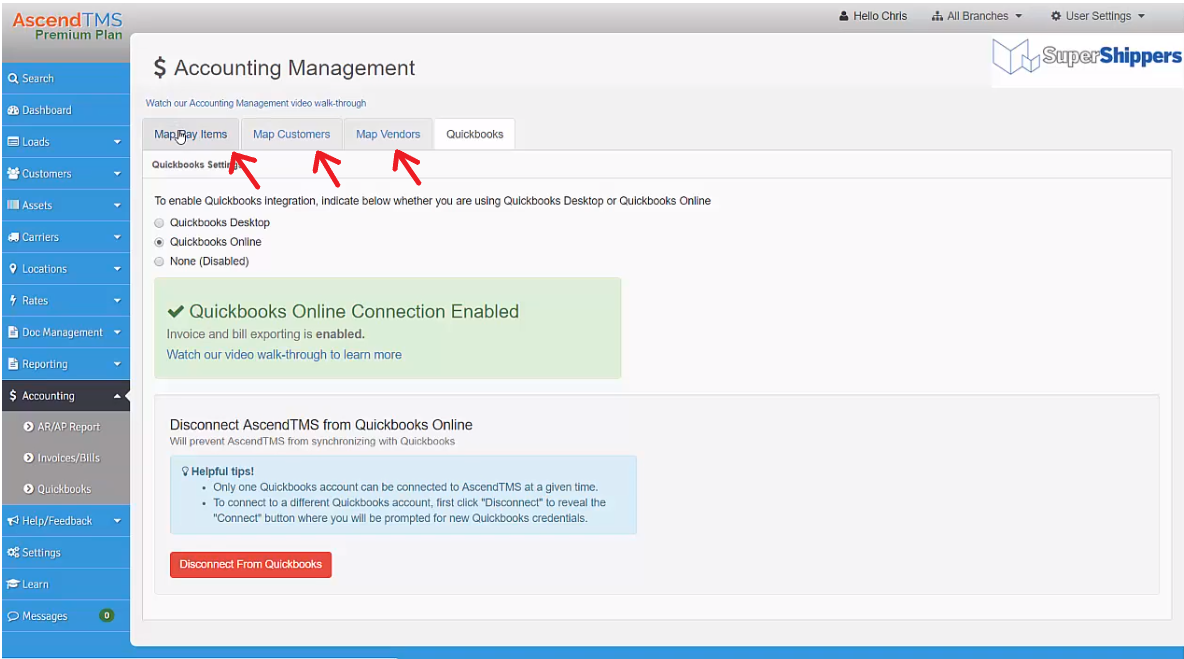This screenshot has height=659, width=1184.
Task: Click the Accounting dollar sign icon
Action: pos(13,396)
